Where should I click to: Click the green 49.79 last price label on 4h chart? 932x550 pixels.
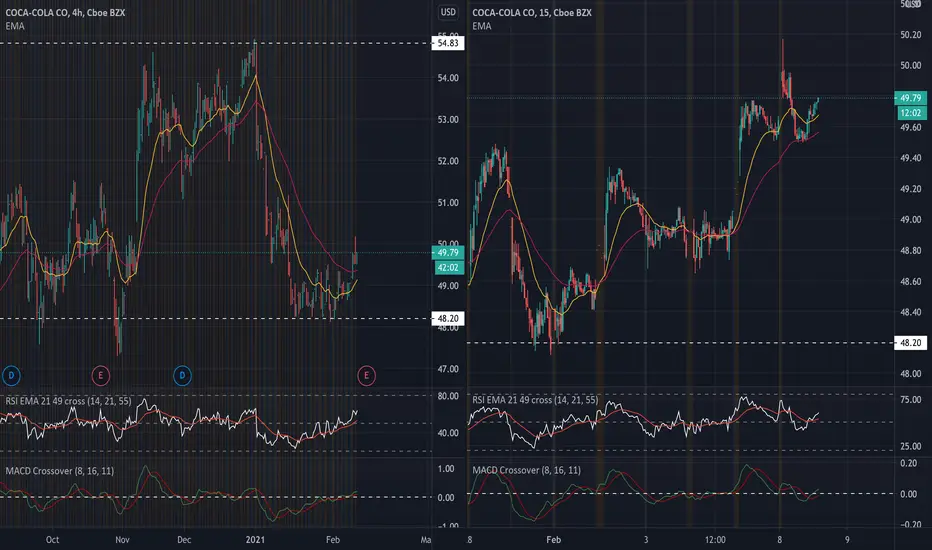[x=448, y=253]
